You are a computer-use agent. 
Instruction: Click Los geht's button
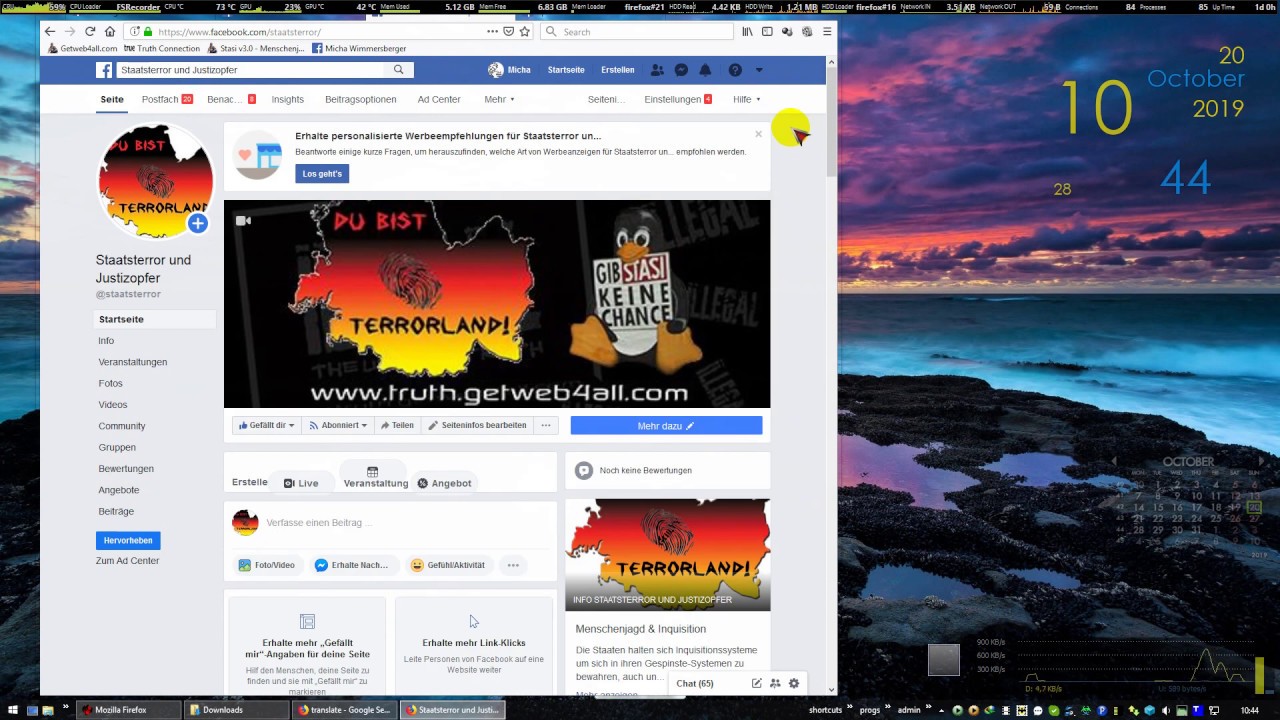[322, 174]
